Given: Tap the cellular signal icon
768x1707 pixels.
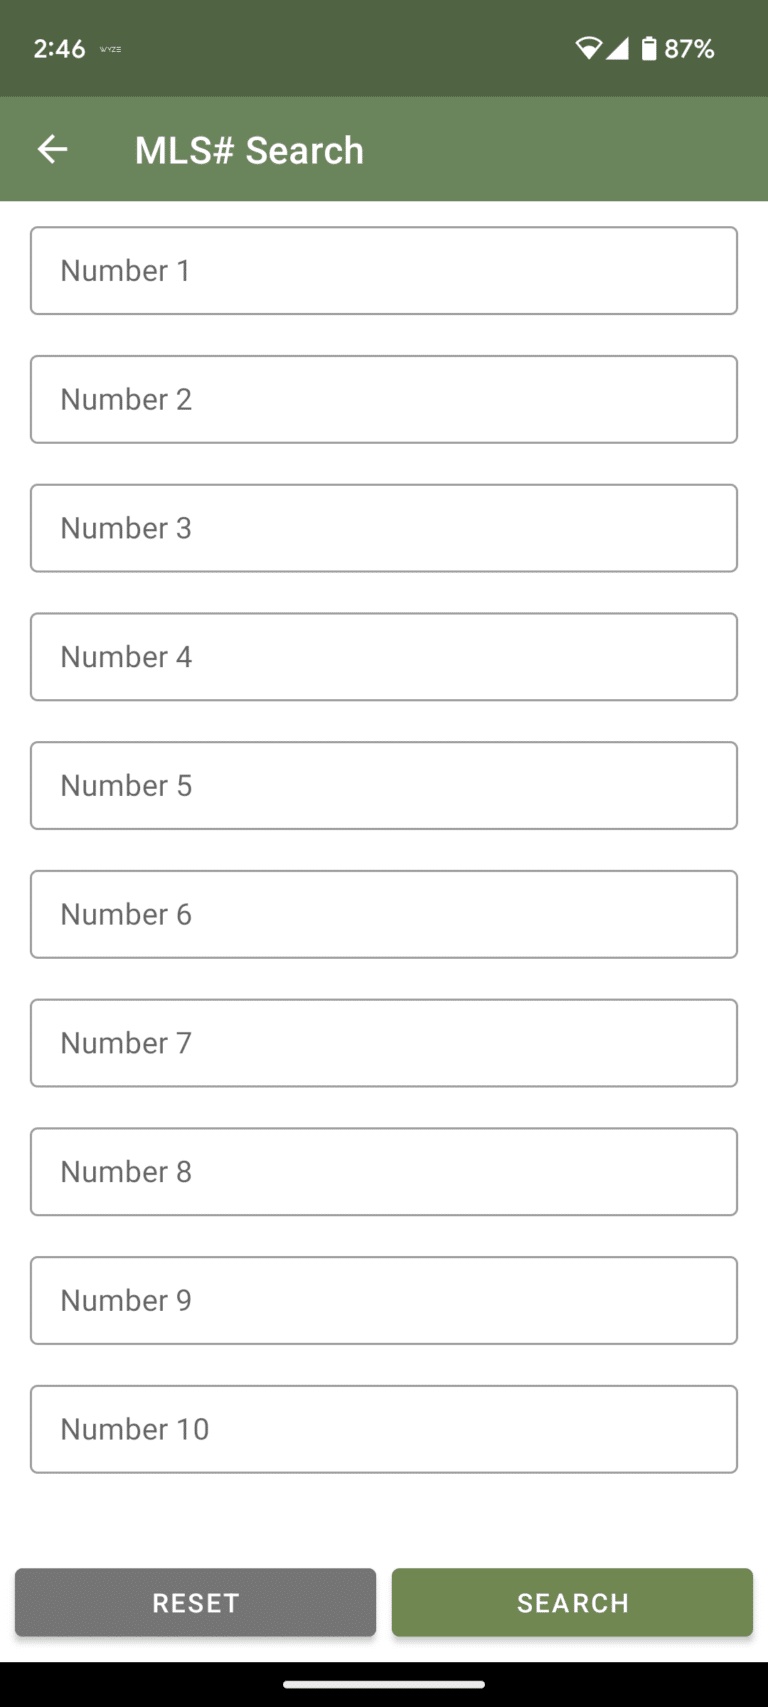Looking at the screenshot, I should tap(618, 48).
